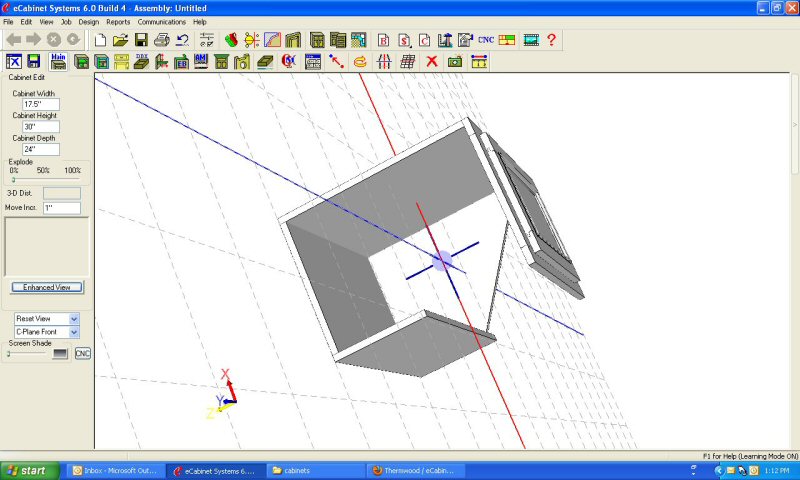
Task: Click the red X delete icon
Action: (432, 61)
